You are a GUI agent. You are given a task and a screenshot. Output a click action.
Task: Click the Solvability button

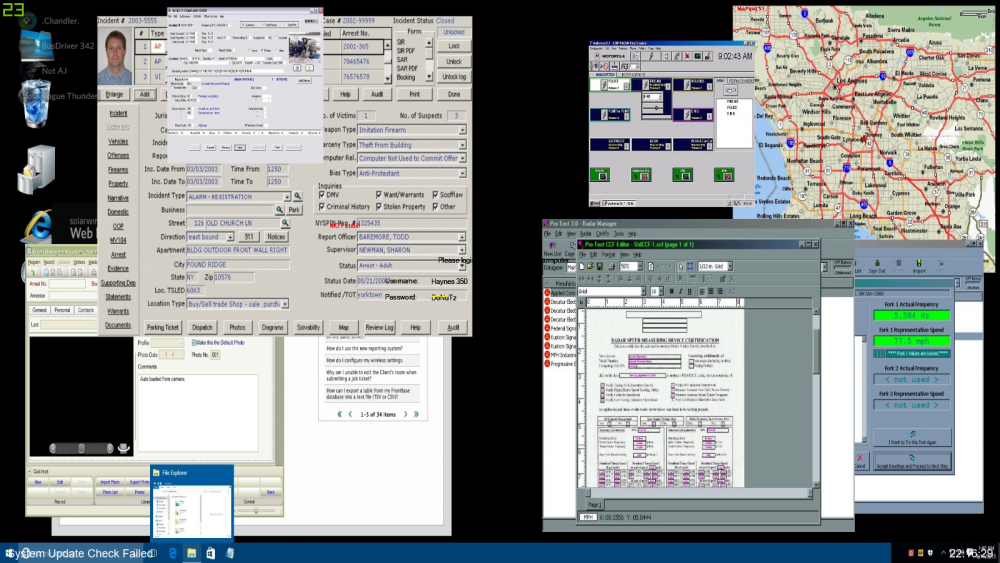308,327
